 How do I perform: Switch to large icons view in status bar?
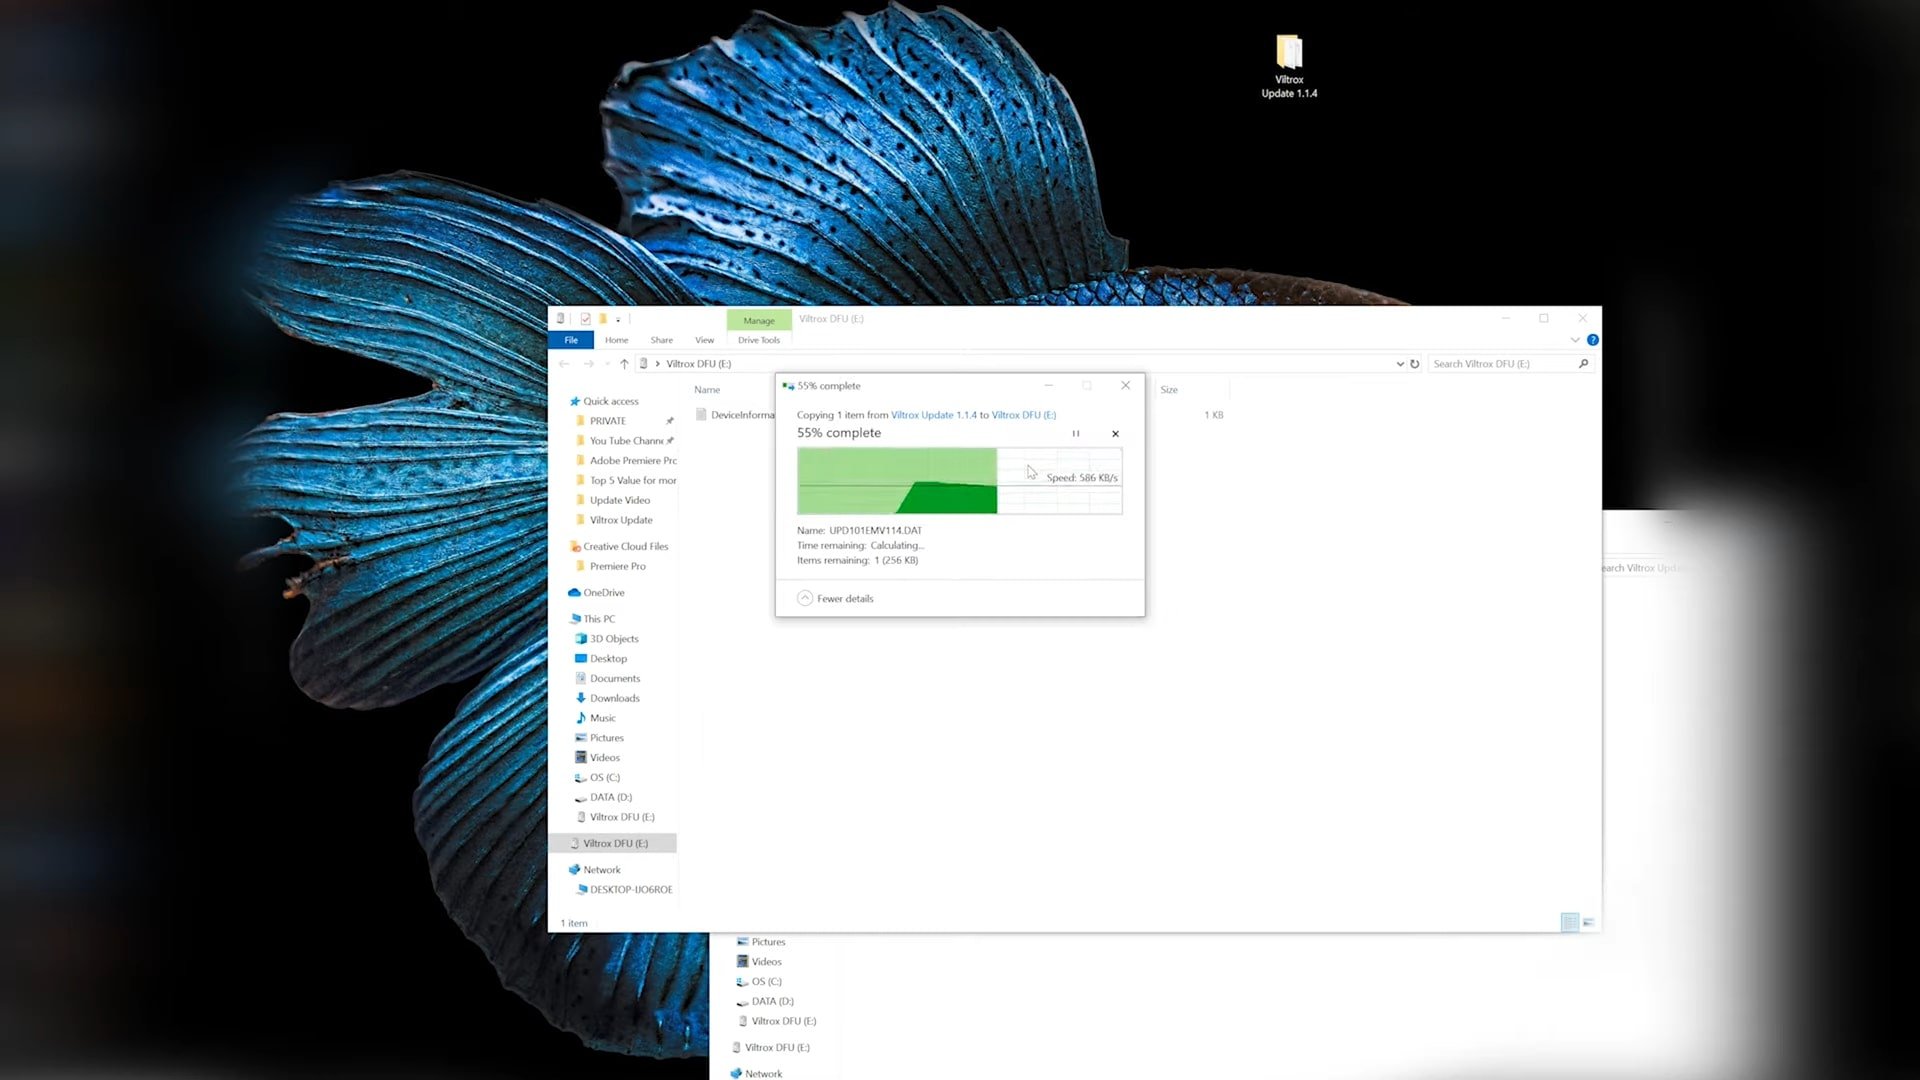point(1588,922)
